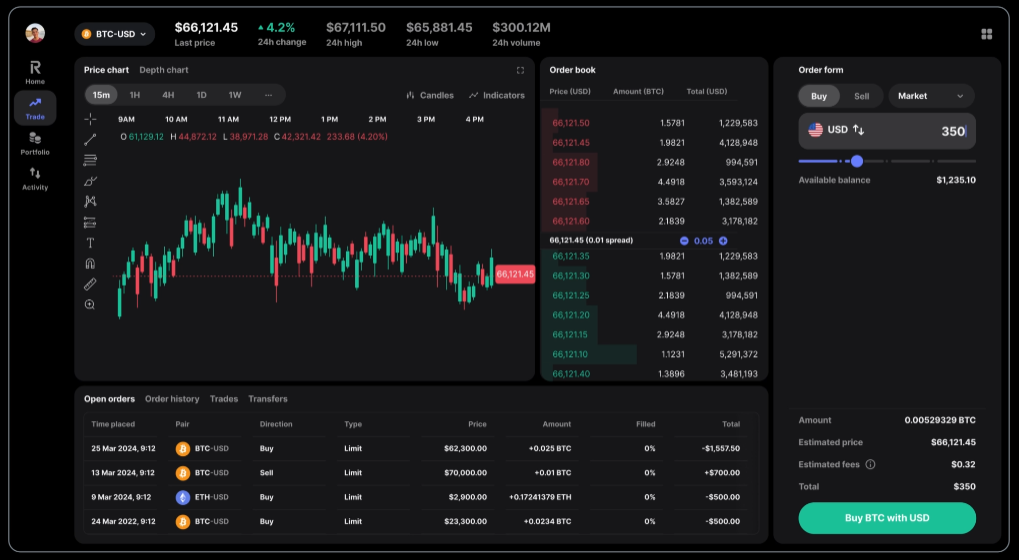Open the BTC-USD pair selector dropdown

pos(114,34)
